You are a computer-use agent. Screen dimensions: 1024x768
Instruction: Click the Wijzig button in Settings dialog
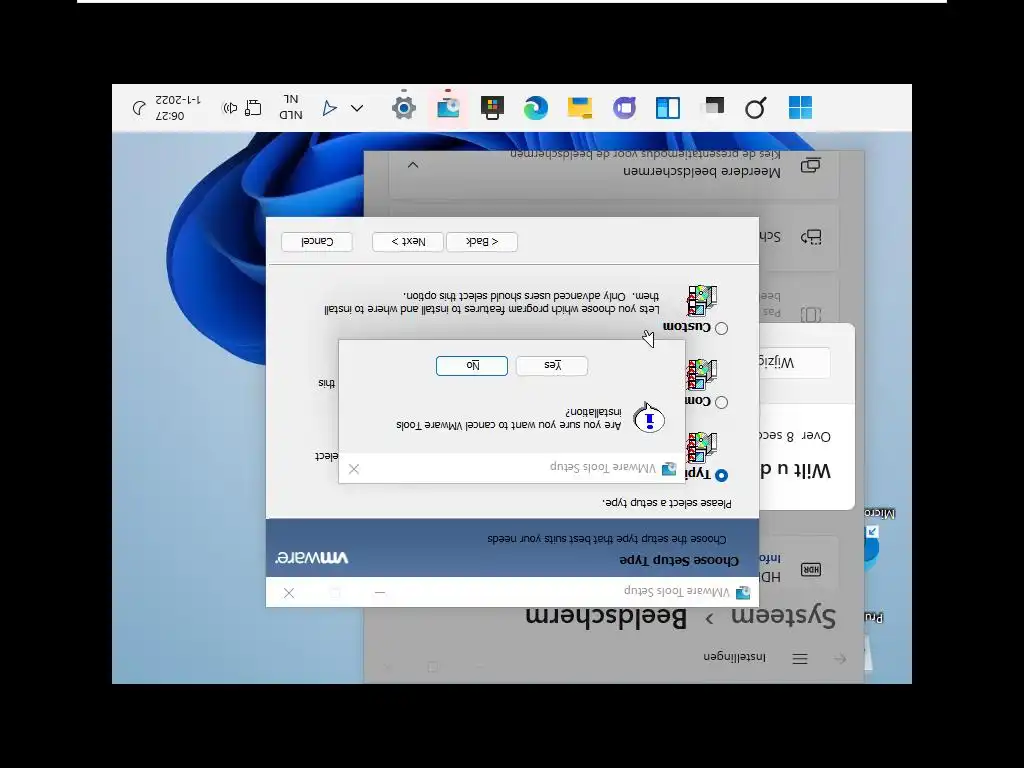coord(794,362)
